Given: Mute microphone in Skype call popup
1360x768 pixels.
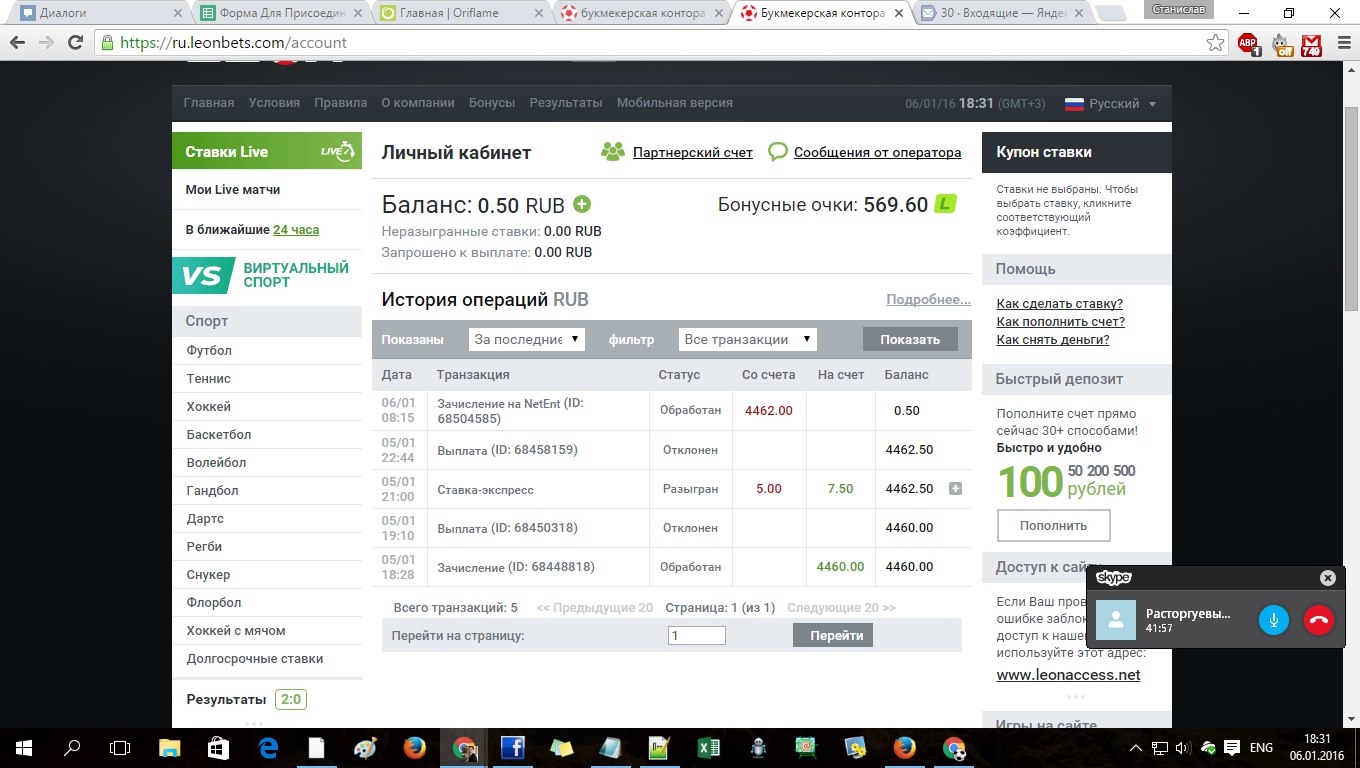Looking at the screenshot, I should 1273,620.
